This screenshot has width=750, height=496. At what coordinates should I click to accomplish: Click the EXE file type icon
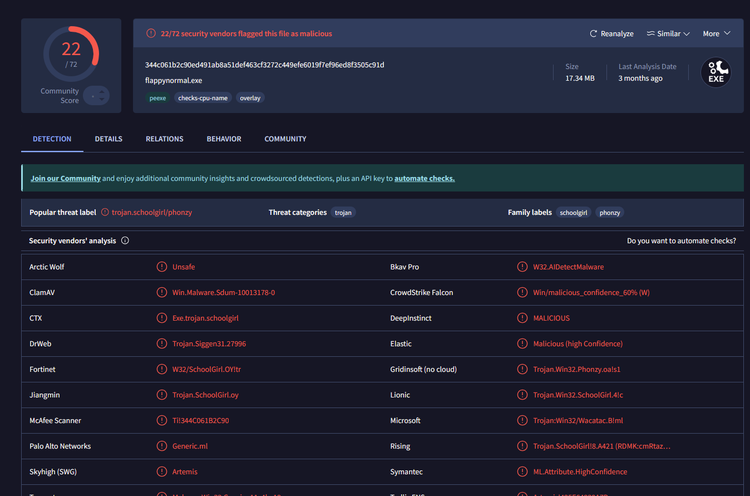tap(716, 73)
